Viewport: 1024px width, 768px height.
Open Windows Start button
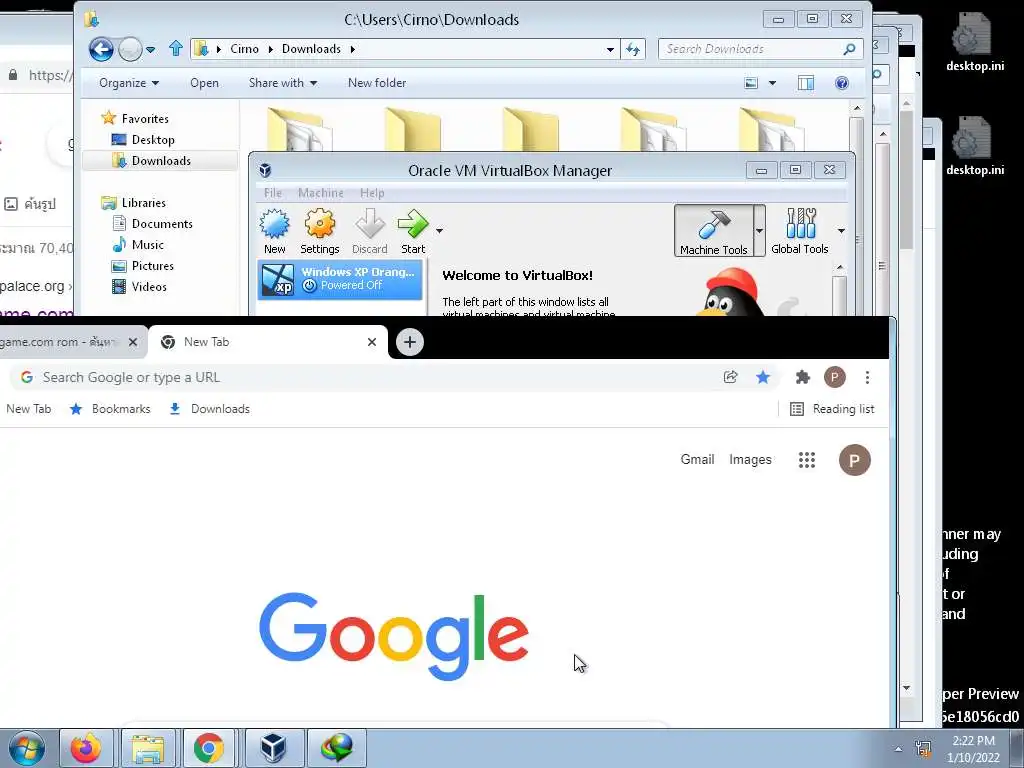pyautogui.click(x=27, y=748)
